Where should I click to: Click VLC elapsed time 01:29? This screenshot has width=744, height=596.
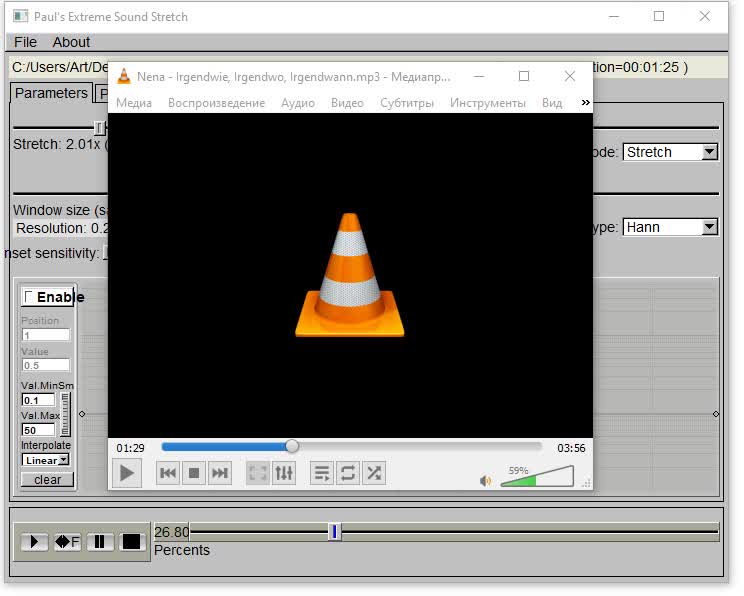point(130,448)
